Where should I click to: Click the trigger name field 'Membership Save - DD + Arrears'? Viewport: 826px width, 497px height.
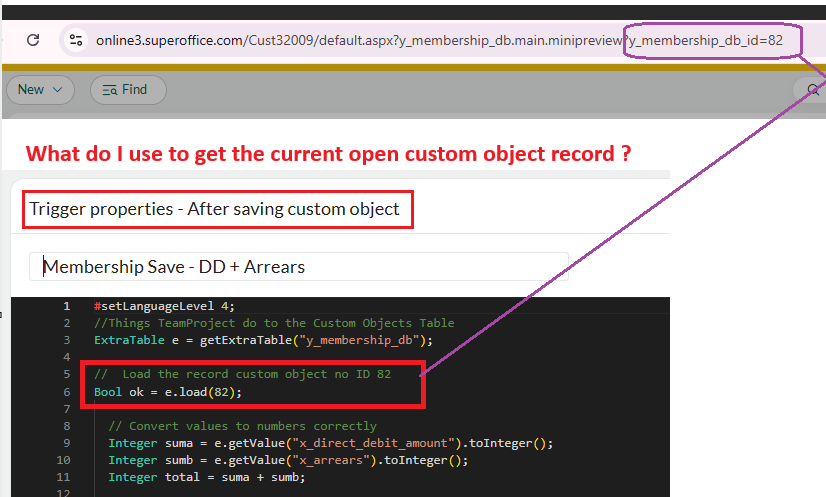tap(298, 266)
